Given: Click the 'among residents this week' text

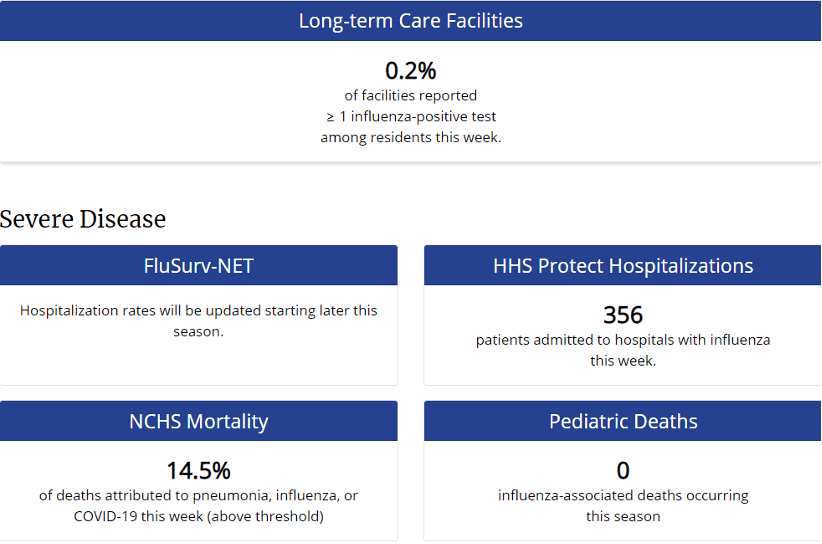Looking at the screenshot, I should 410,137.
